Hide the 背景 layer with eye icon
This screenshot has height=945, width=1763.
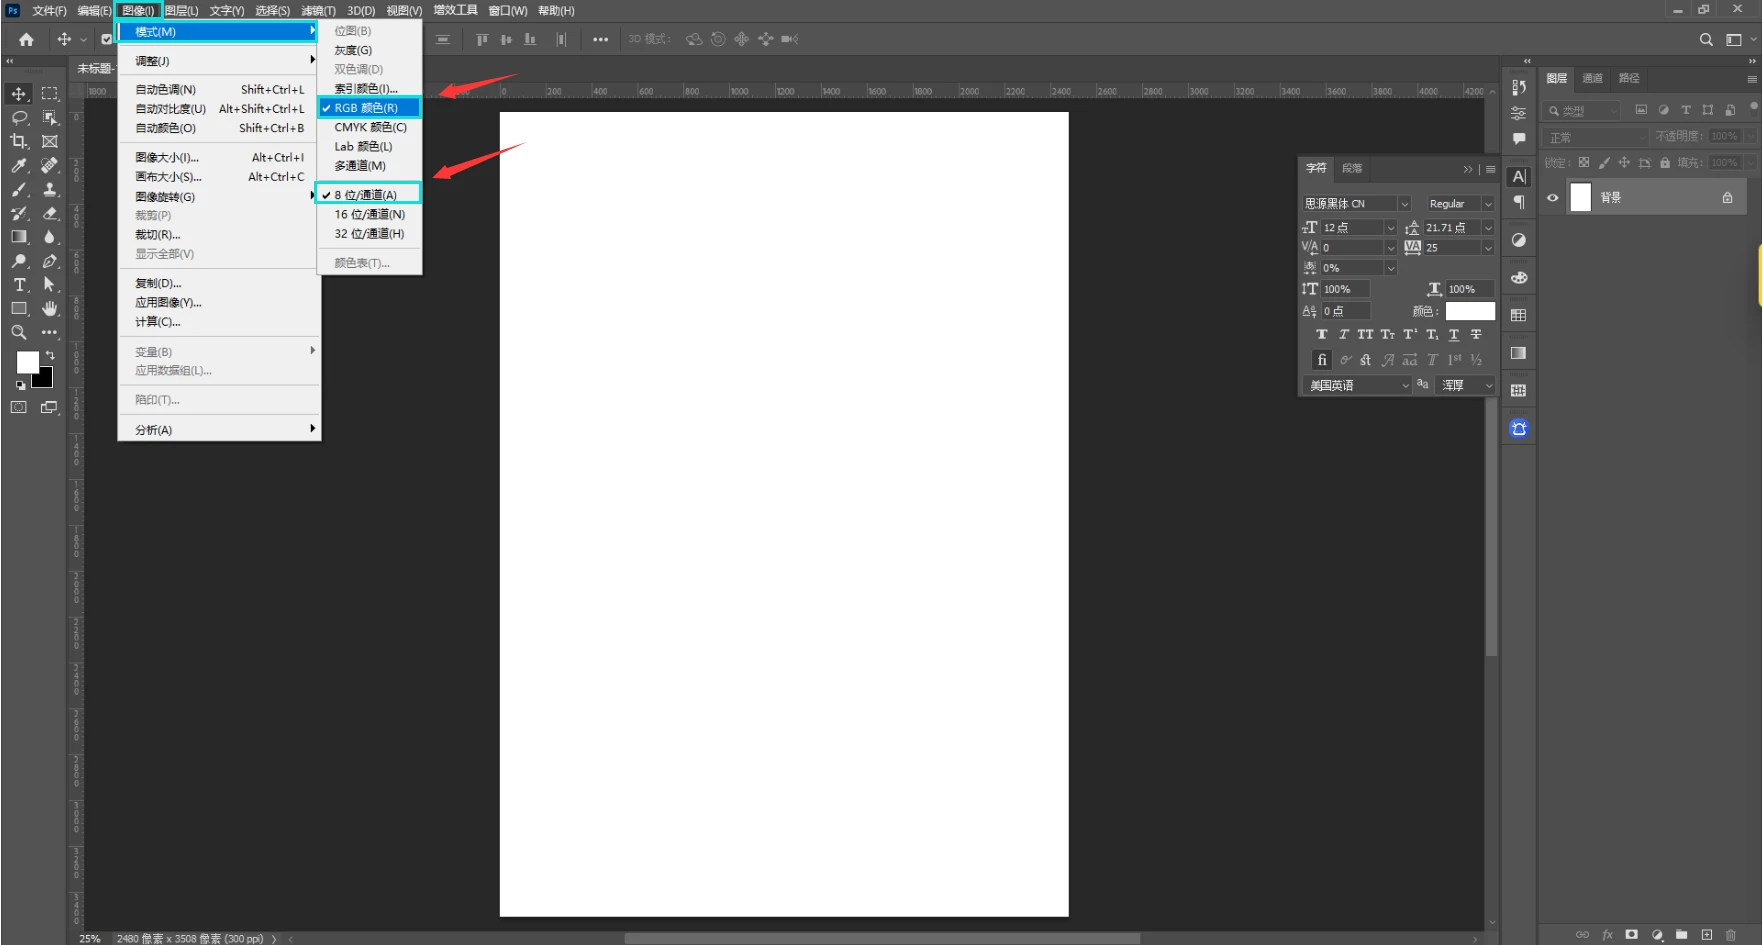click(x=1553, y=198)
